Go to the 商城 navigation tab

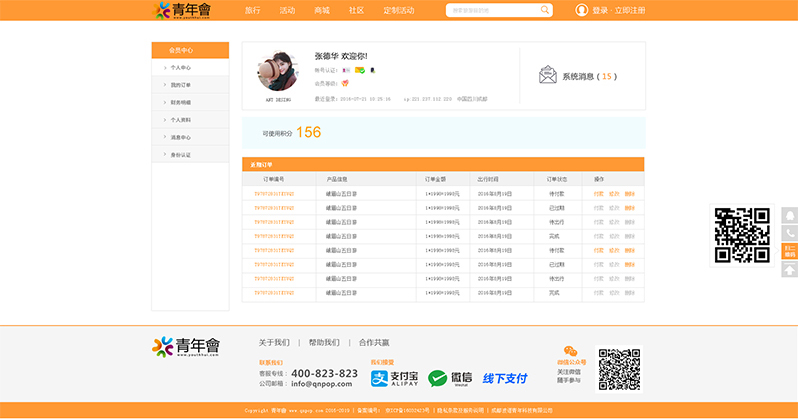[321, 10]
